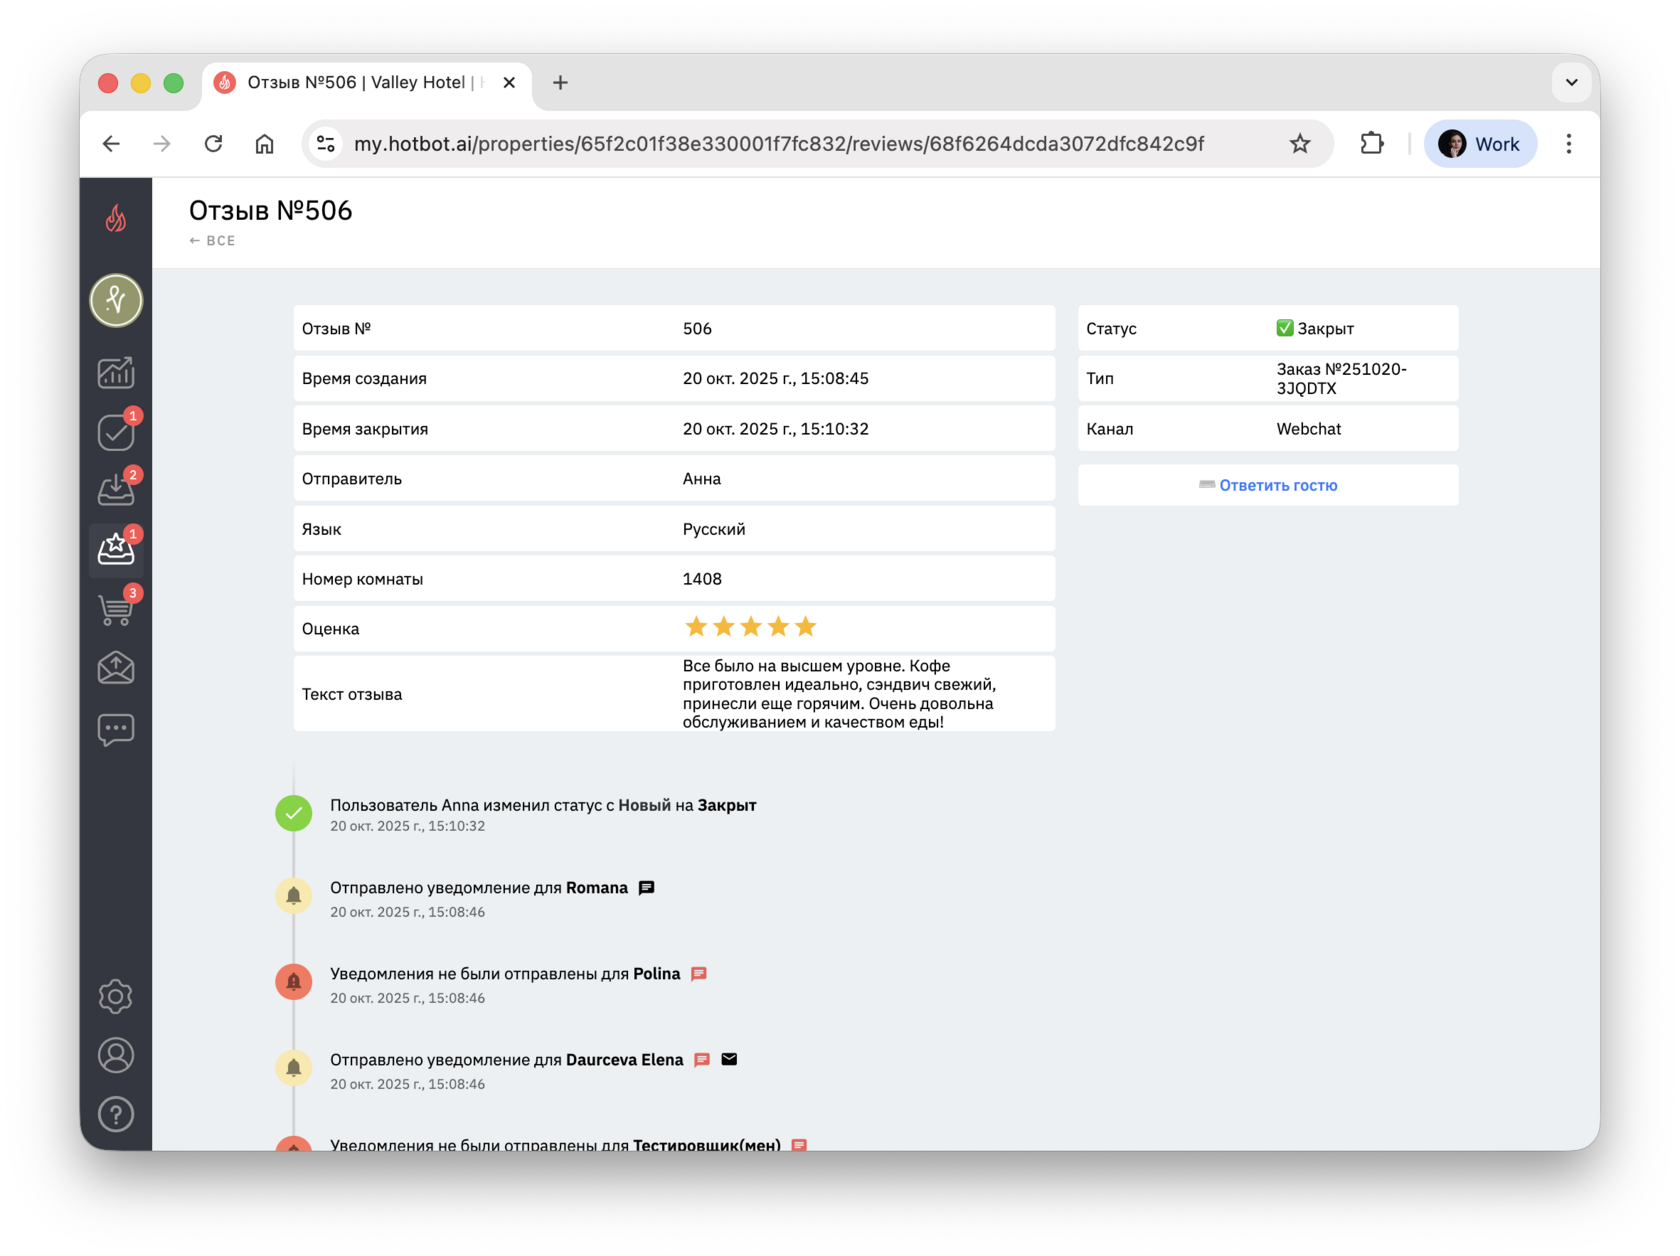The image size is (1680, 1256).
Task: Click the order number Заказ №251020-3JQDTX
Action: [x=1341, y=379]
